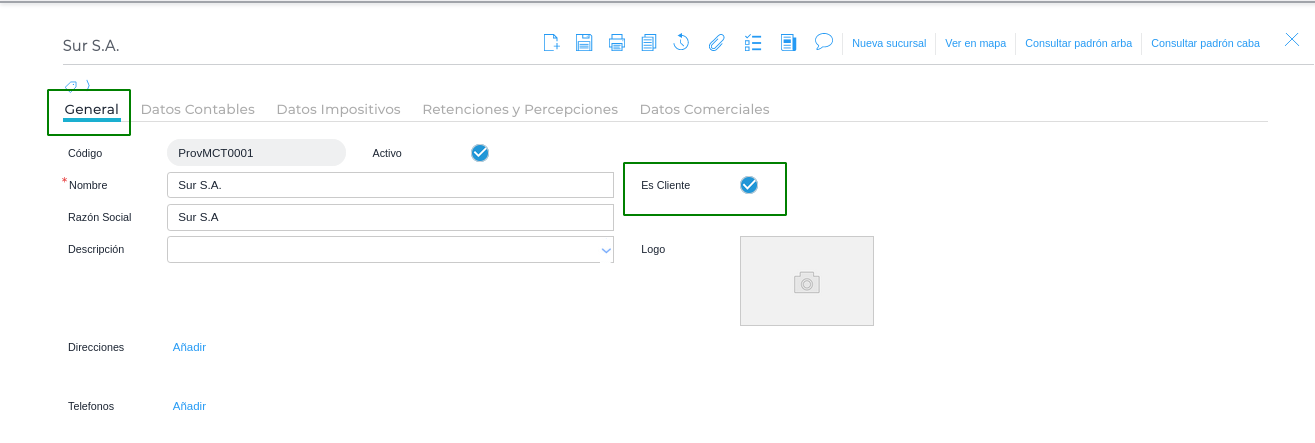Click the new document icon
Screen dimensions: 1315x443
point(551,42)
